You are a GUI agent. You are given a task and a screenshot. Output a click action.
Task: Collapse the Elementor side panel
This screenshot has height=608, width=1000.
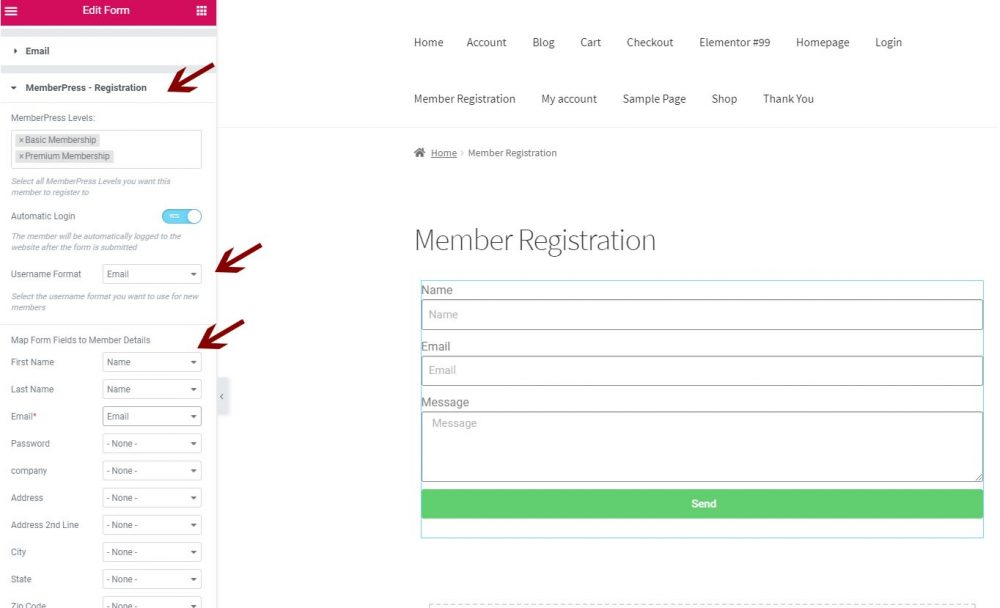click(221, 397)
